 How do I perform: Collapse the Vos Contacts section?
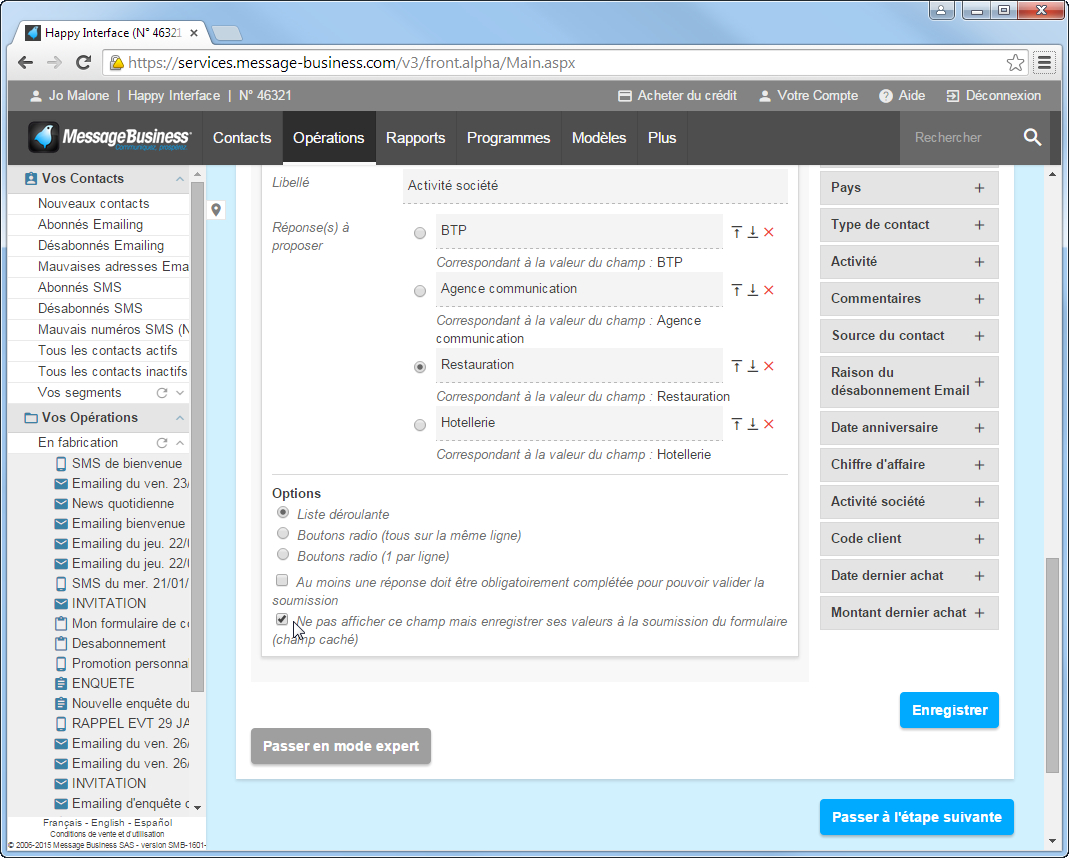180,179
